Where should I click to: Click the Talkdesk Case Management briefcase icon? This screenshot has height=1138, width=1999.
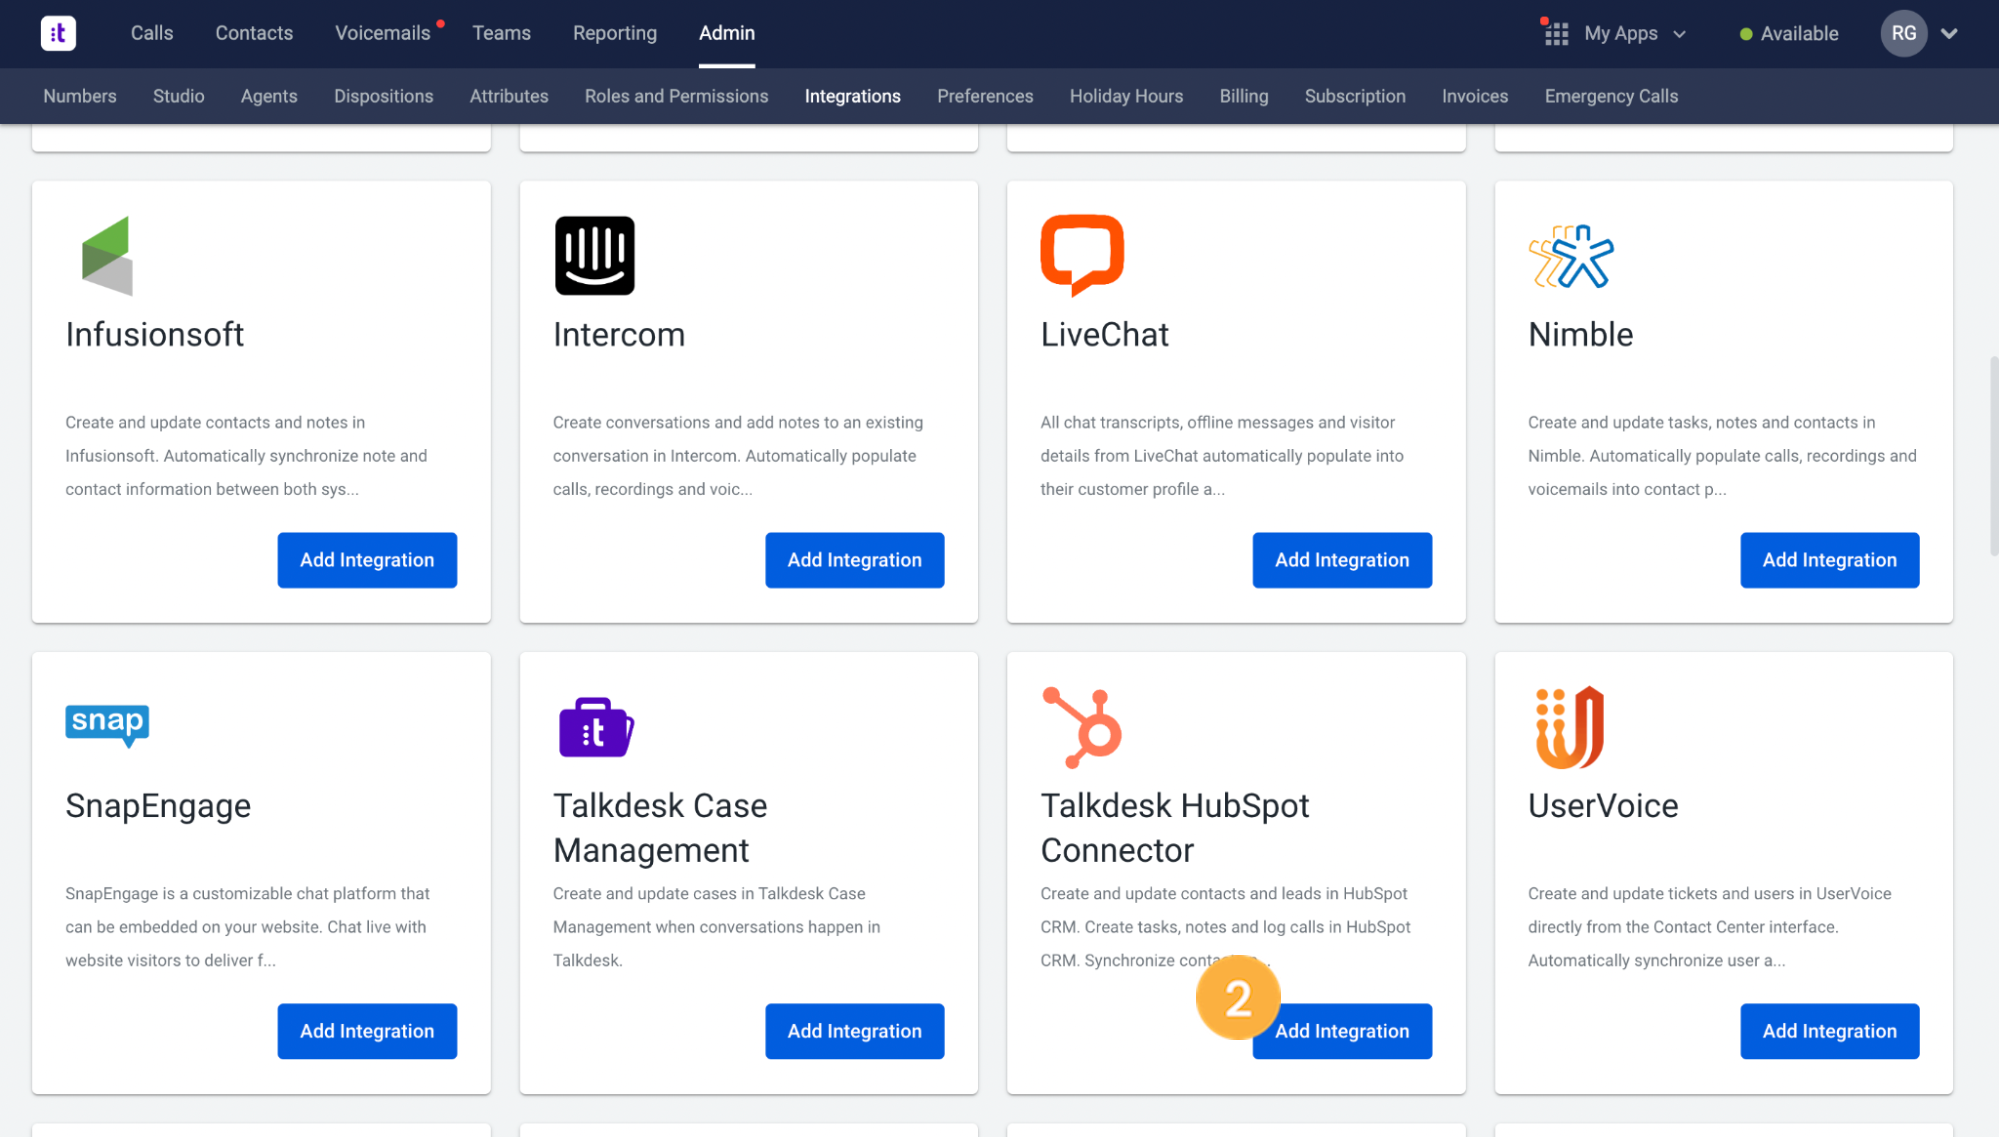[596, 727]
